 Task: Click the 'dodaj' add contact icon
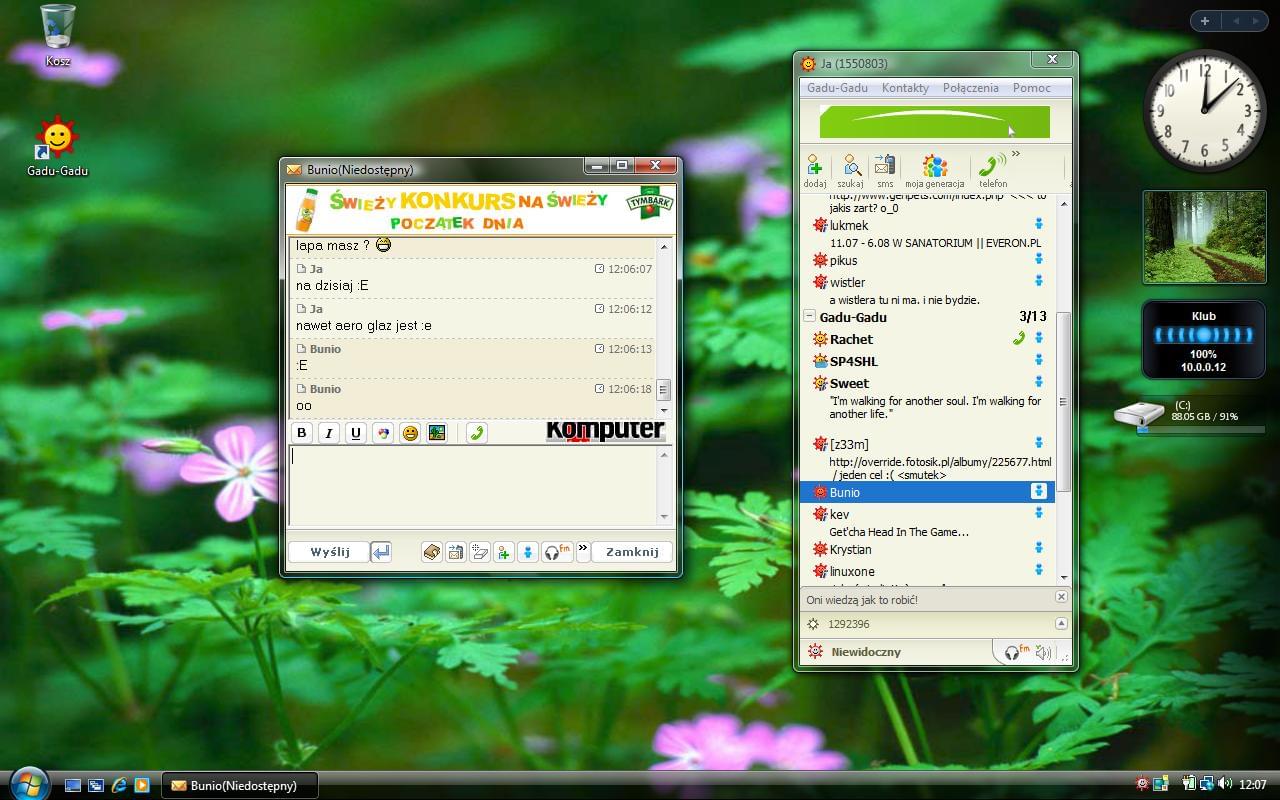814,169
